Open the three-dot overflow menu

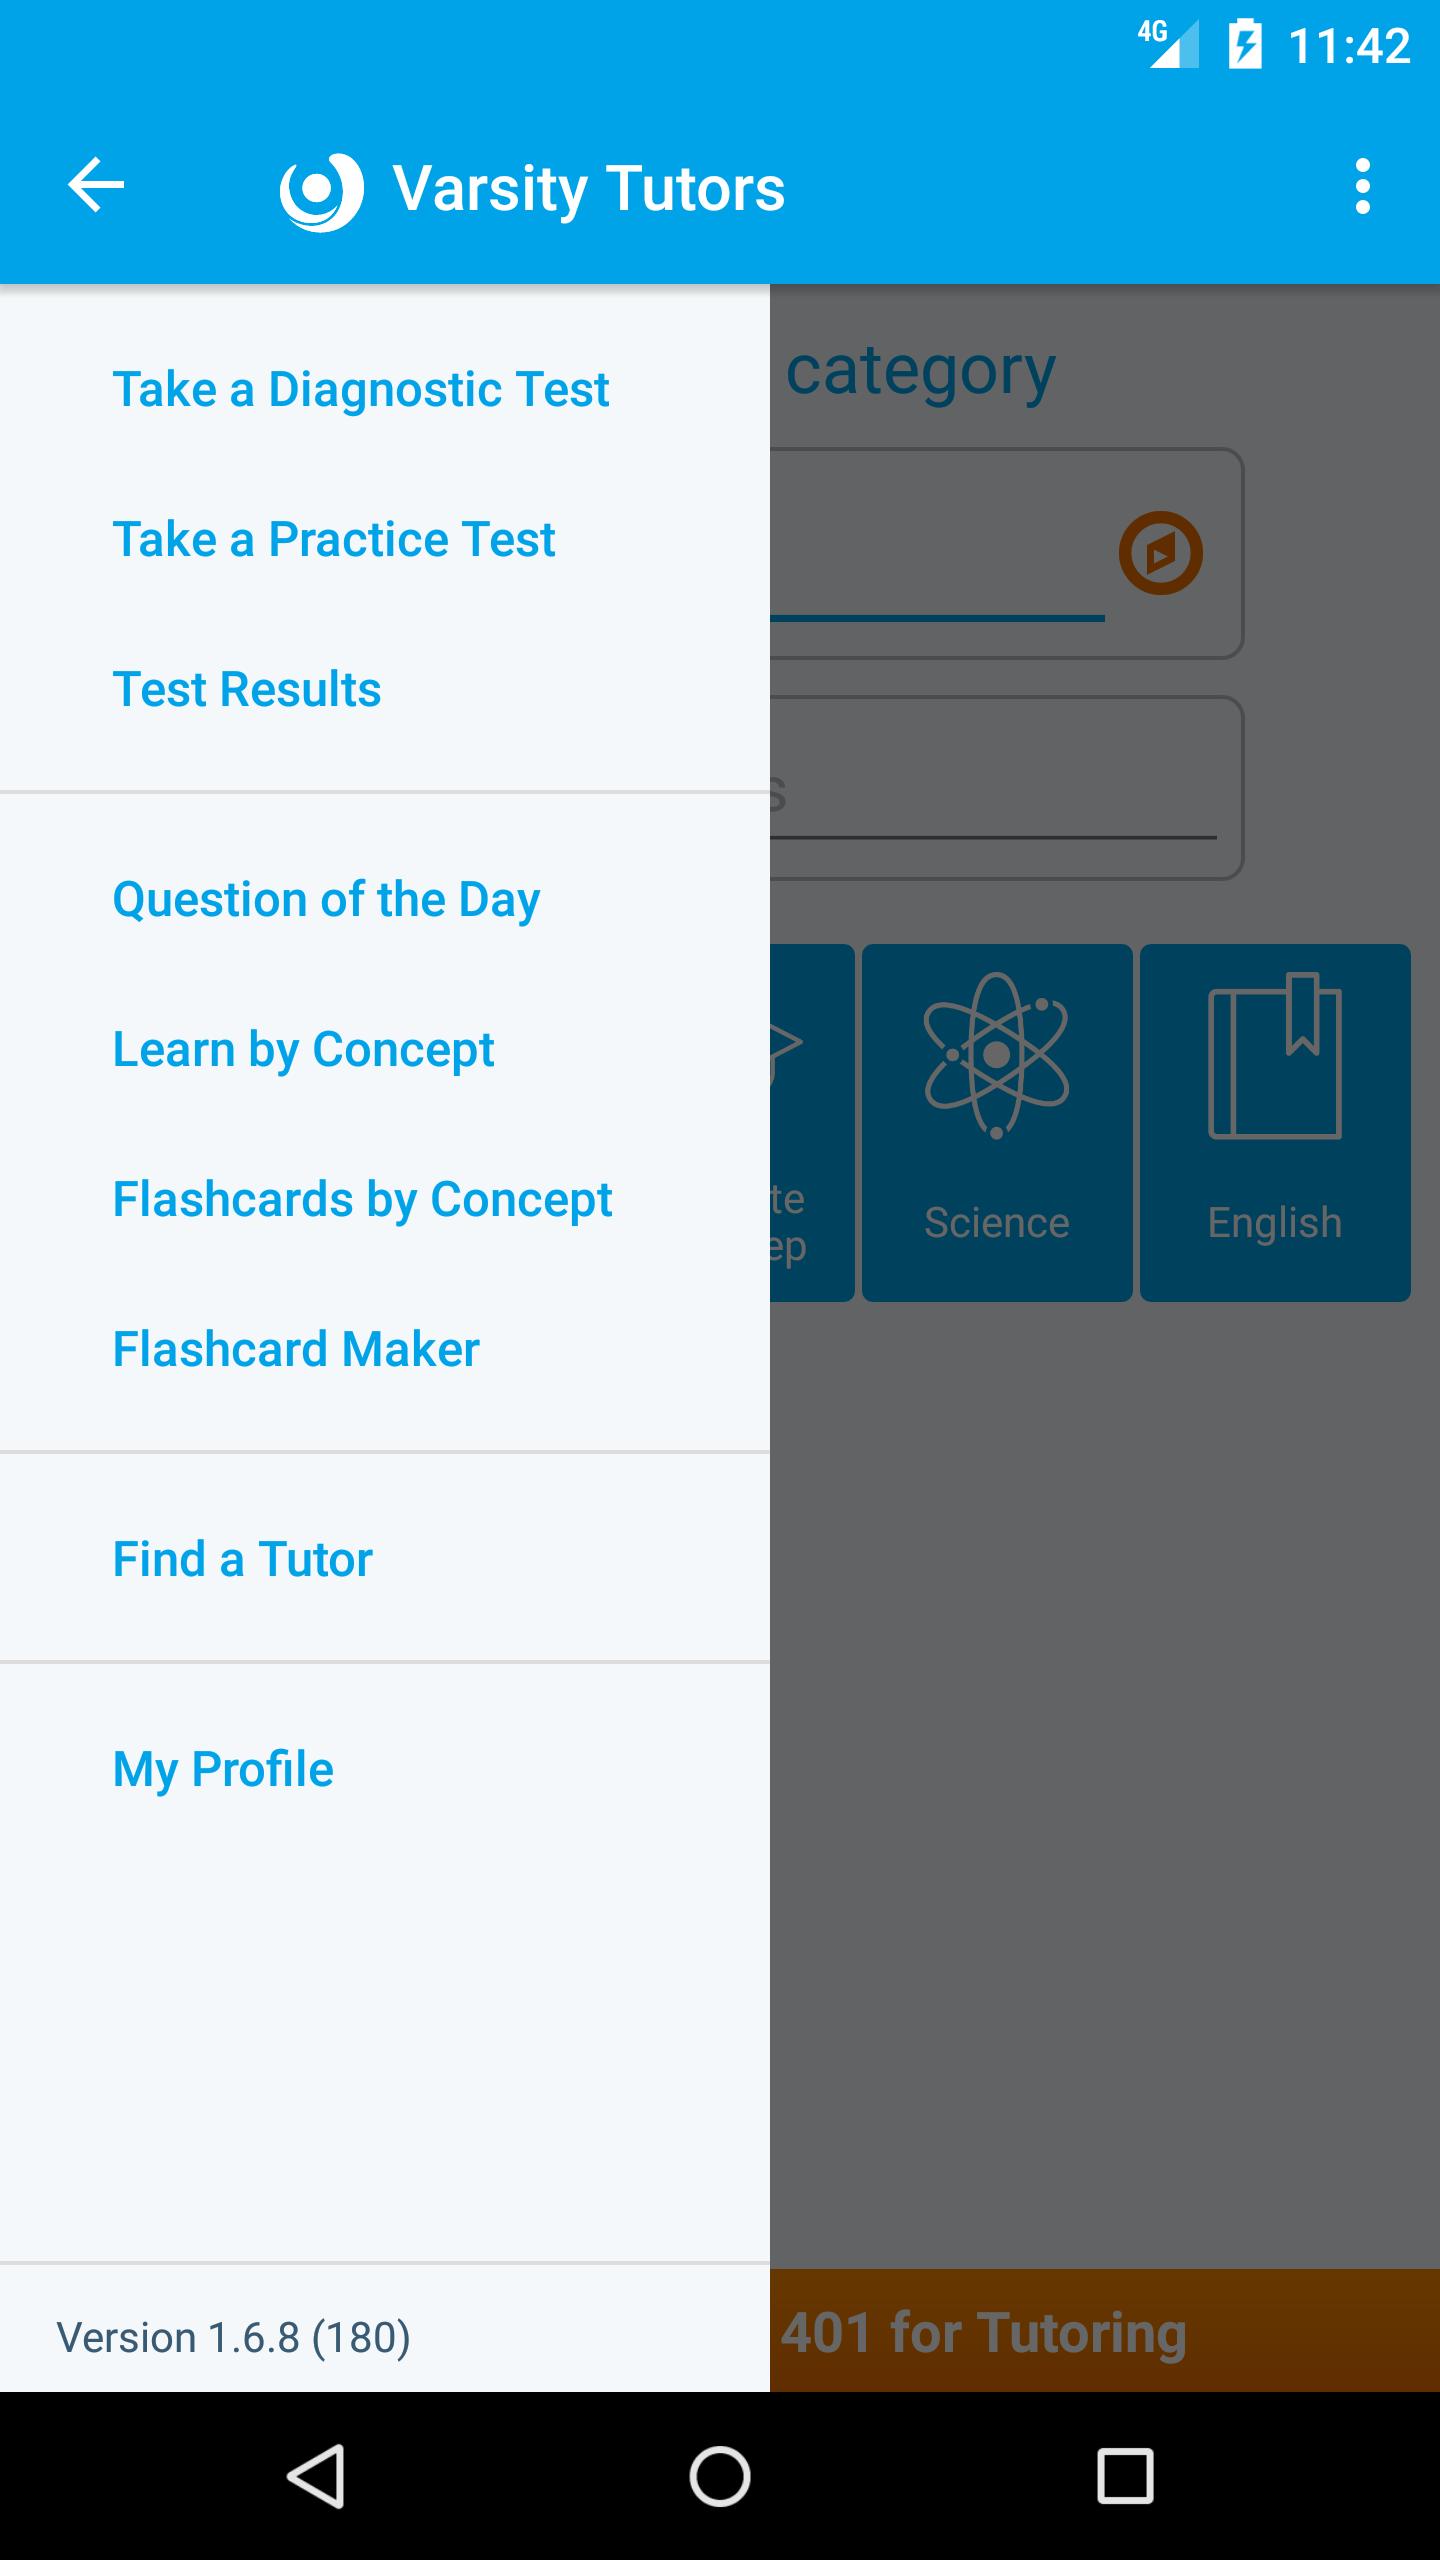1362,186
